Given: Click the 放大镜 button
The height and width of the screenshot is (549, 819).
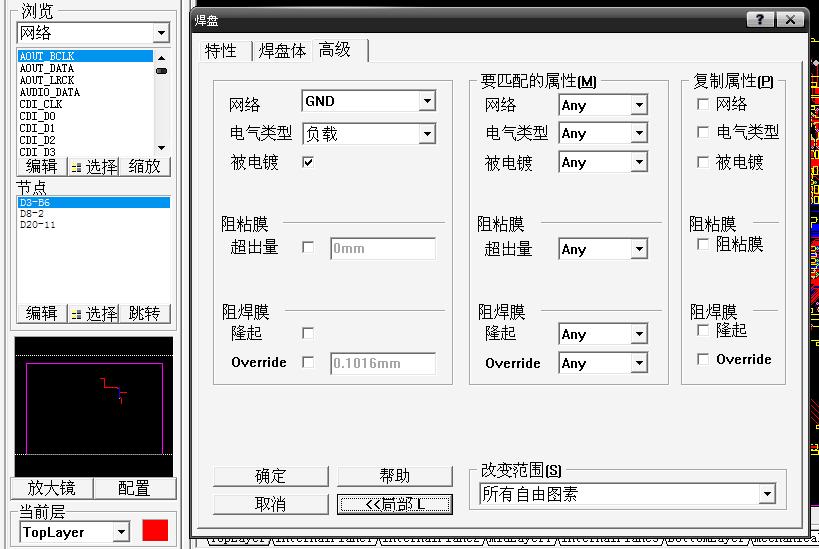Looking at the screenshot, I should pyautogui.click(x=52, y=488).
